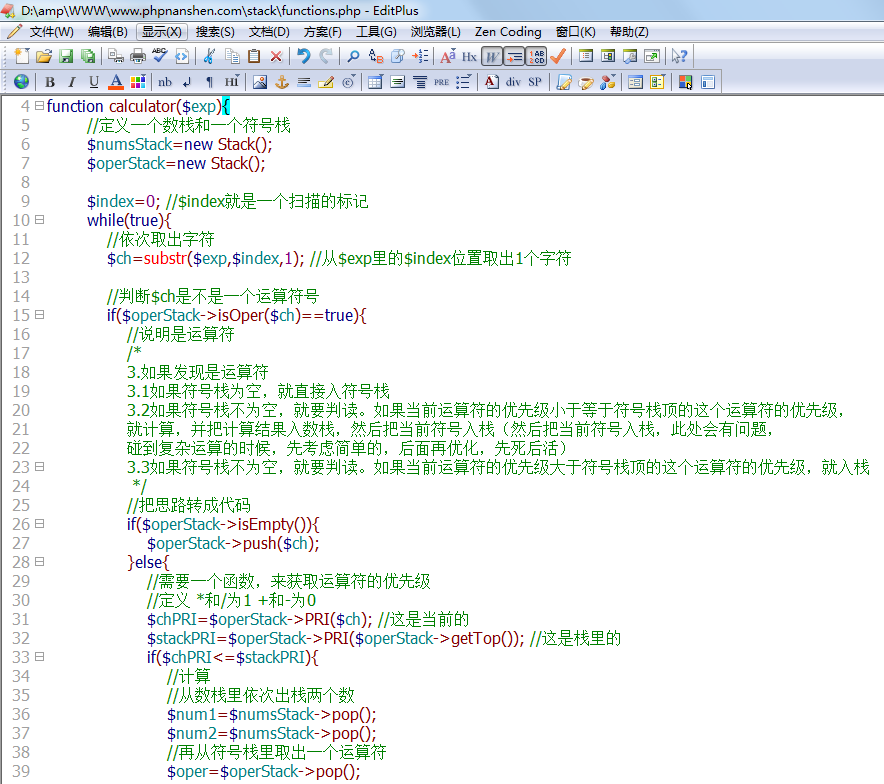Insert image tag icon
884x784 pixels.
pos(259,82)
